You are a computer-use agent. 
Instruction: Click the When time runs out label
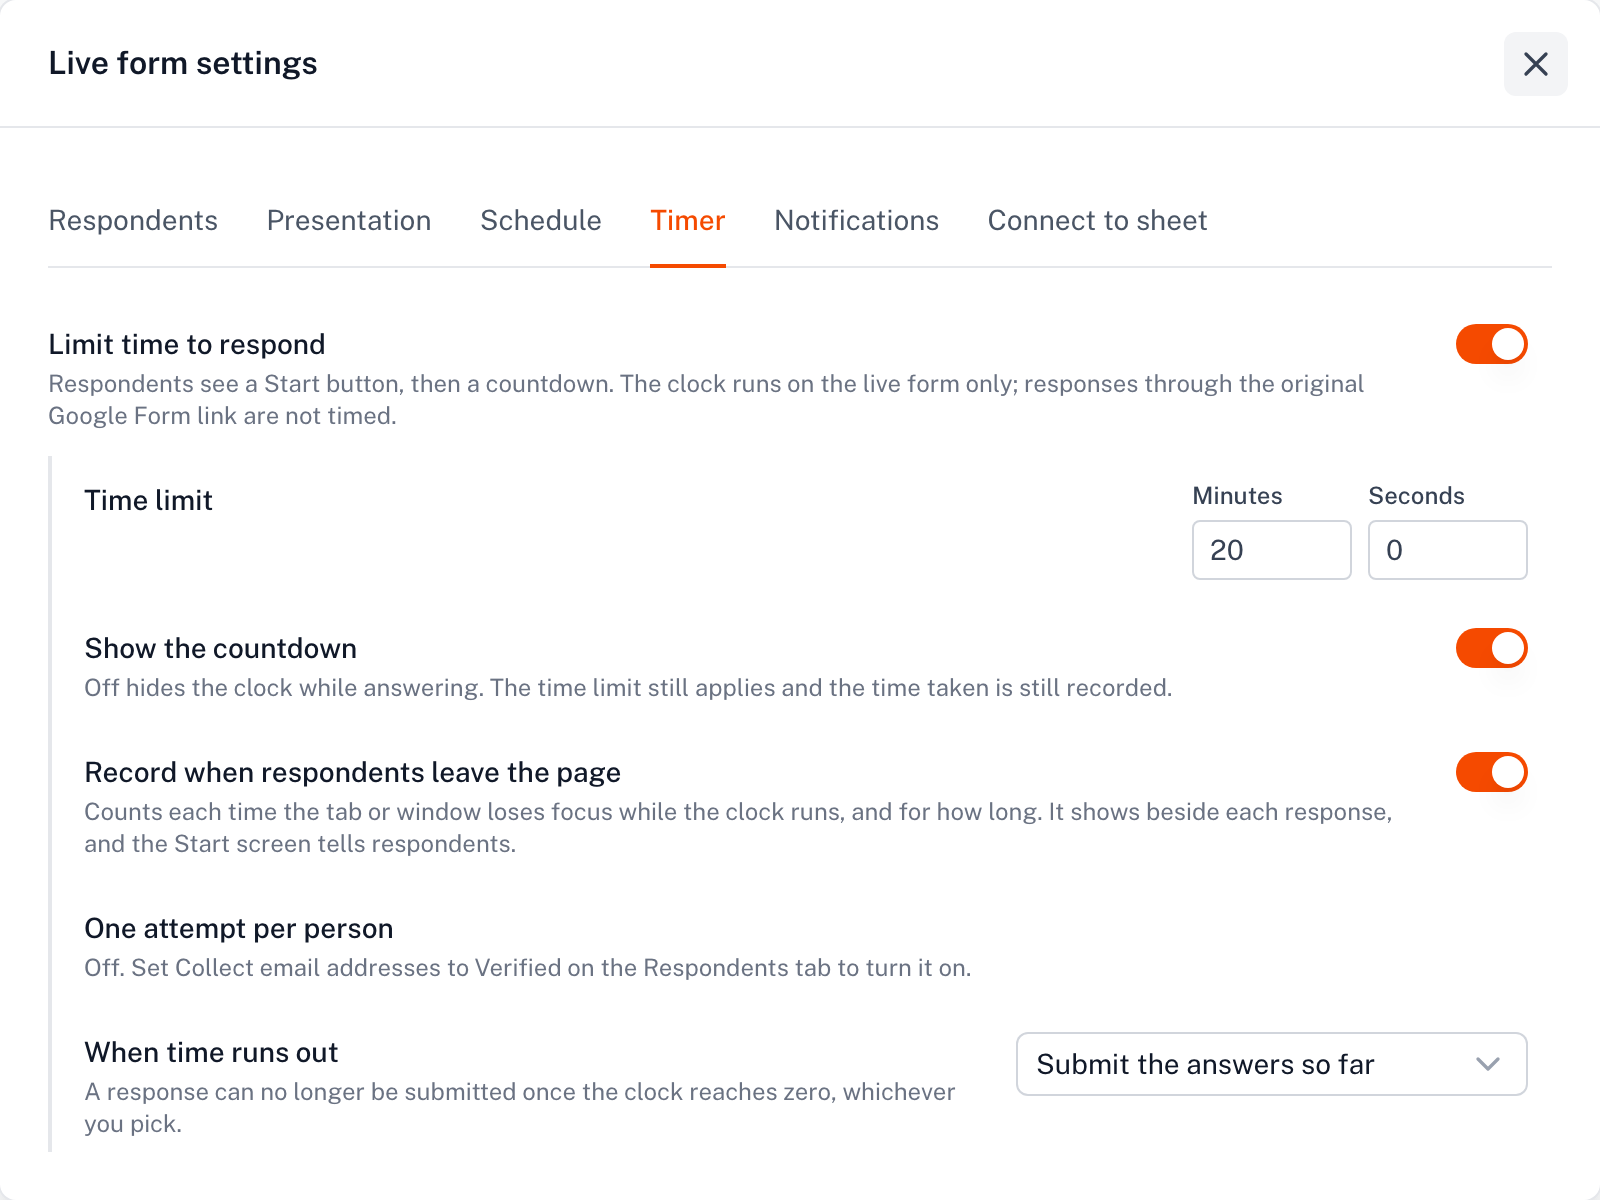point(212,1052)
